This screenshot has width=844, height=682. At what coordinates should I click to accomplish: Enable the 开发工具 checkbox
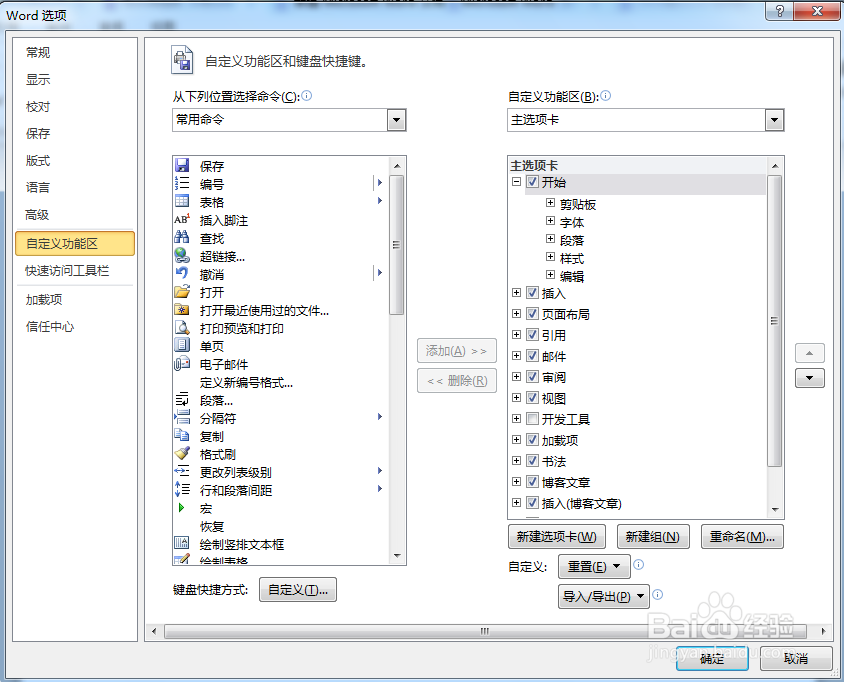click(x=532, y=419)
